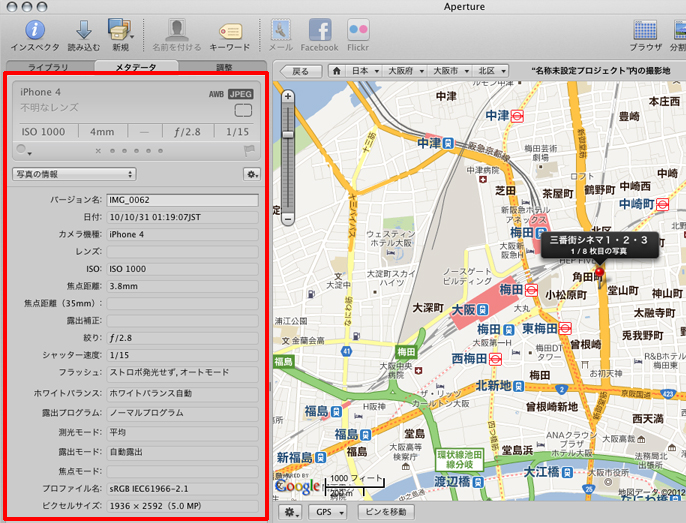Open metadata gear action menu
The image size is (686, 523).
pyautogui.click(x=252, y=174)
